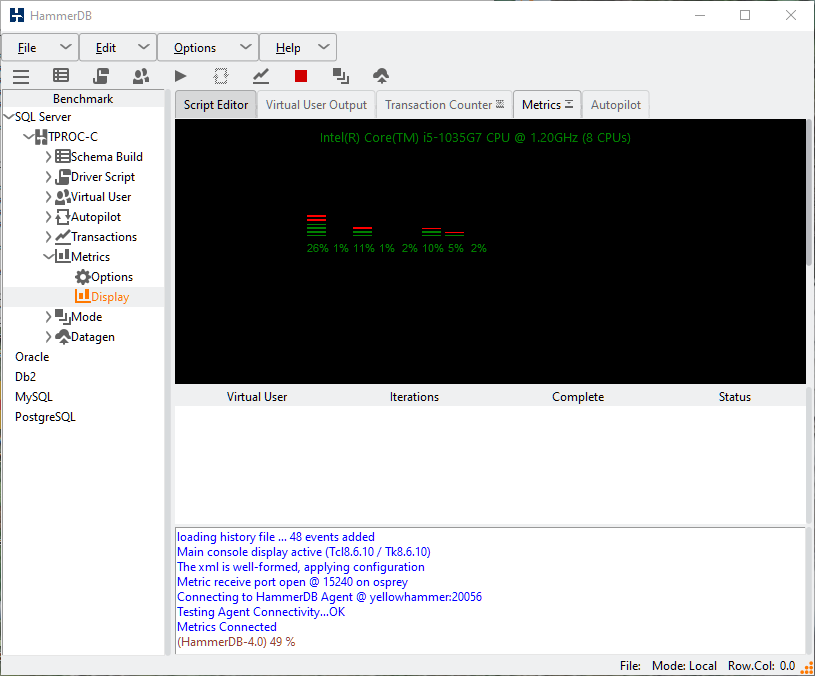The width and height of the screenshot is (815, 676).
Task: Click the Options gear icon under Metrics
Action: [x=83, y=277]
